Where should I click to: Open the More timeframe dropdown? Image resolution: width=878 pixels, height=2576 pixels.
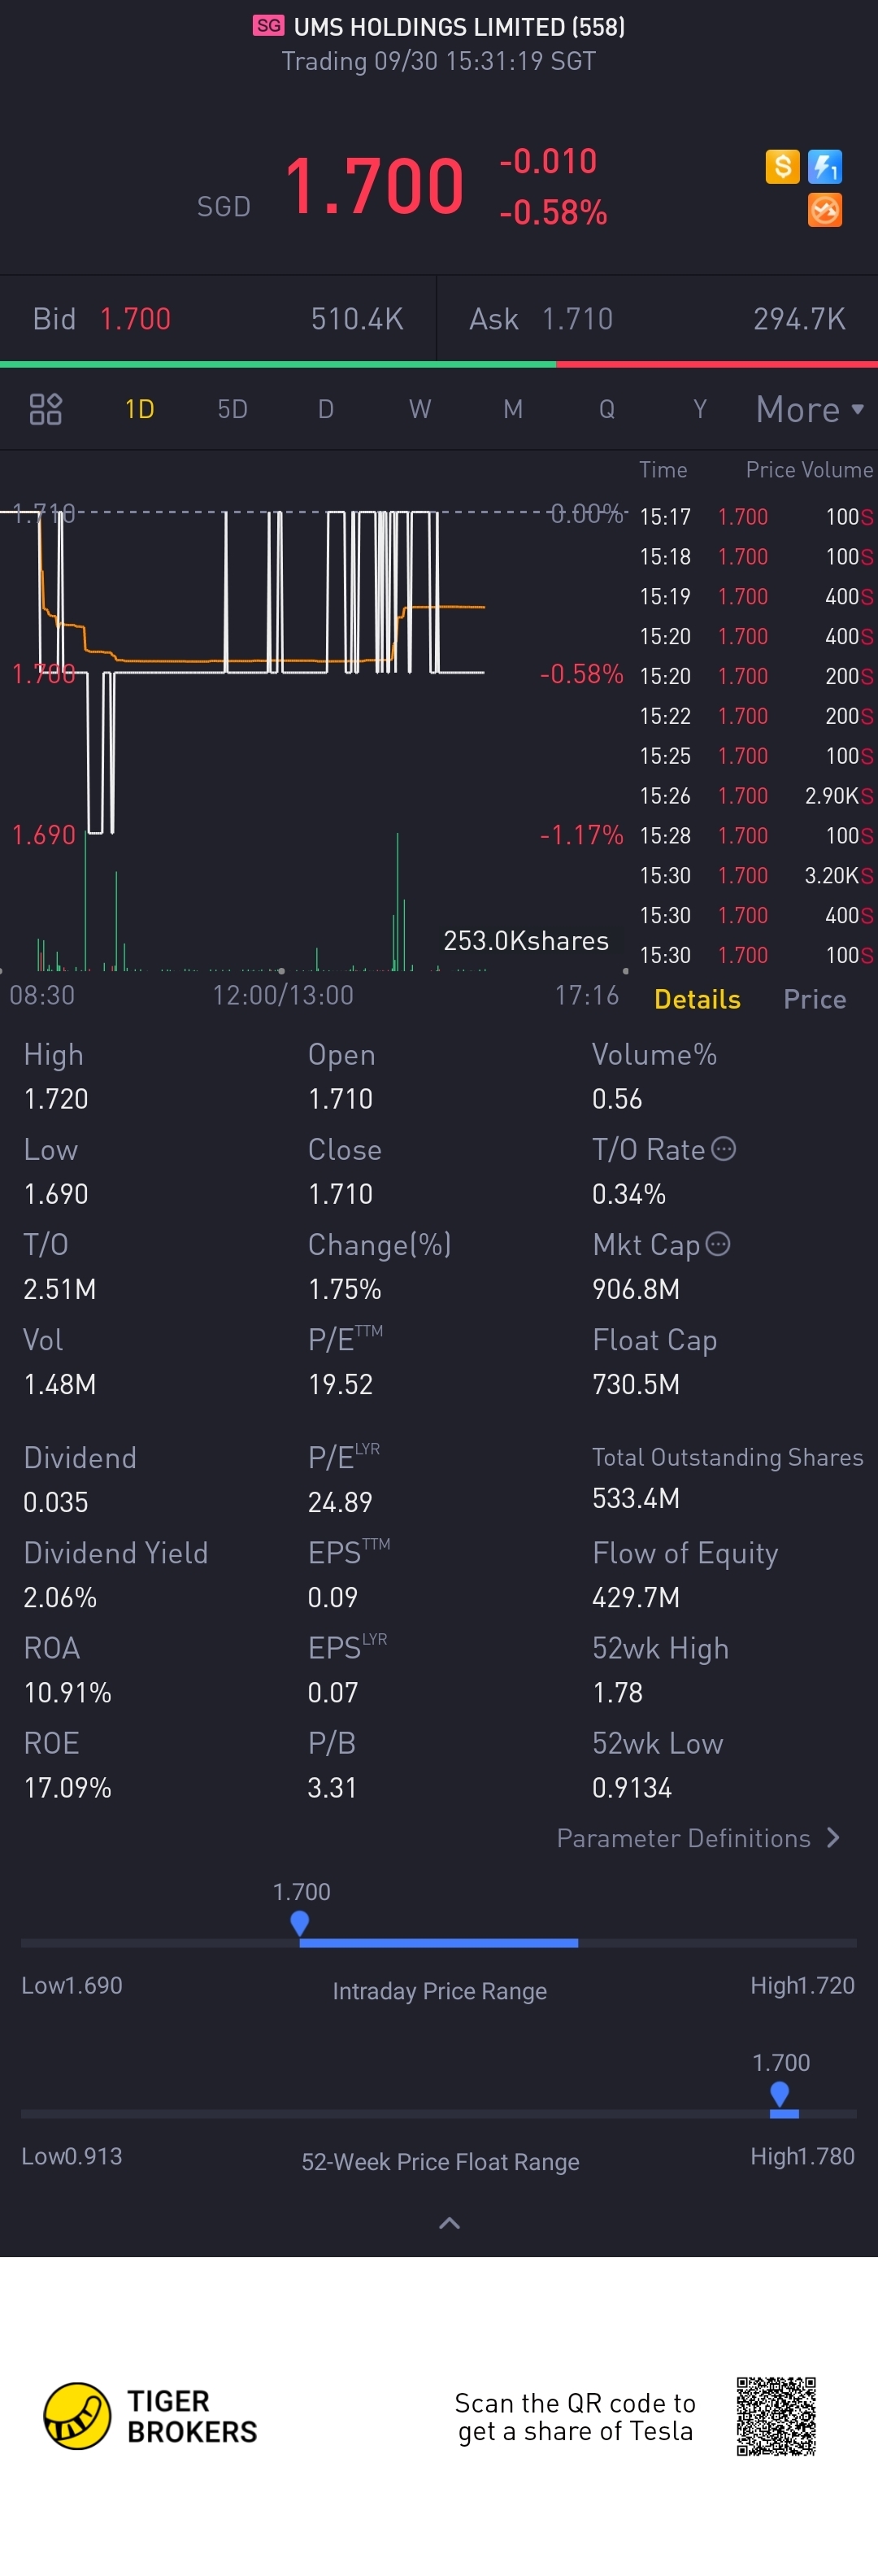coord(809,409)
